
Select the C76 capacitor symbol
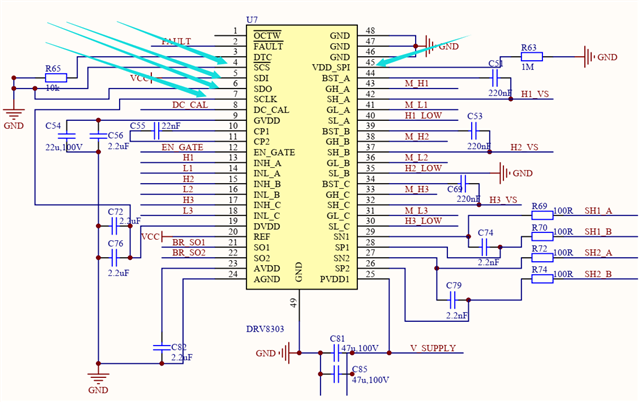[114, 258]
